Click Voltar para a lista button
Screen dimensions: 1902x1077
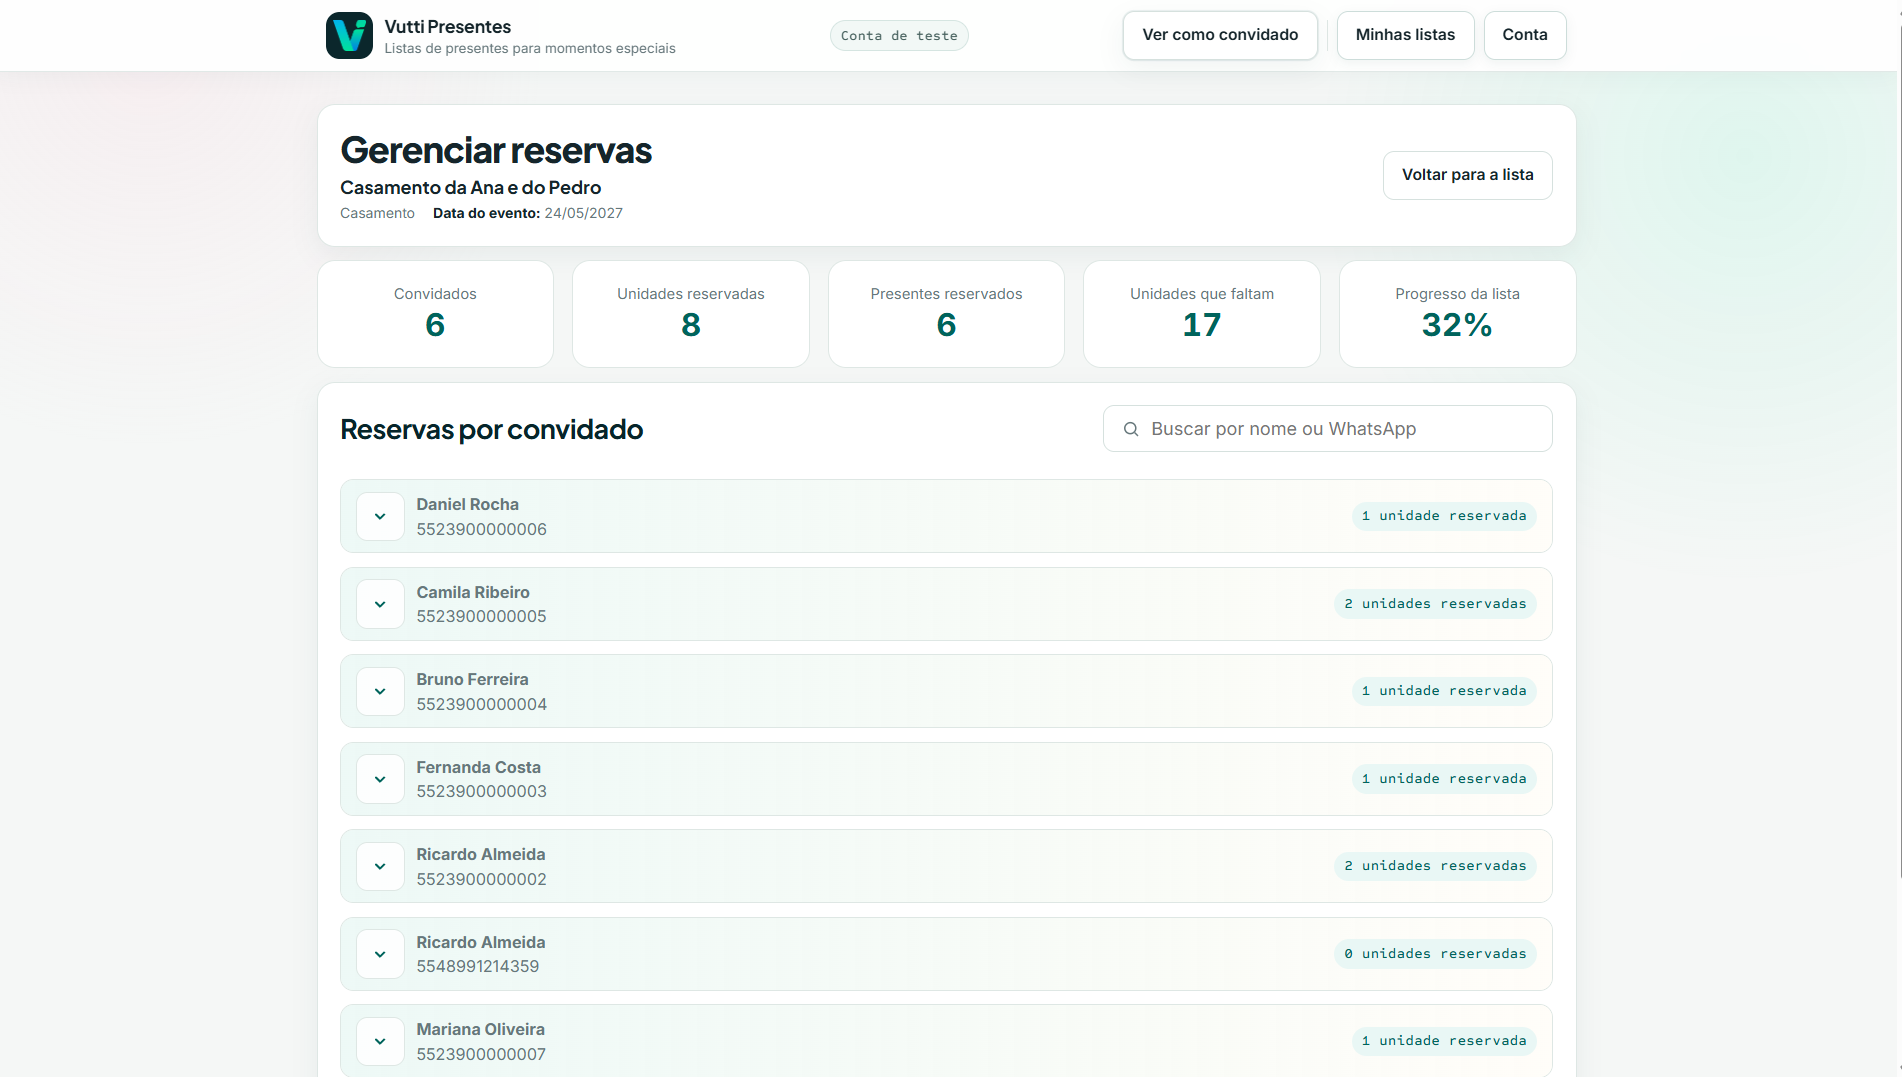coord(1467,175)
